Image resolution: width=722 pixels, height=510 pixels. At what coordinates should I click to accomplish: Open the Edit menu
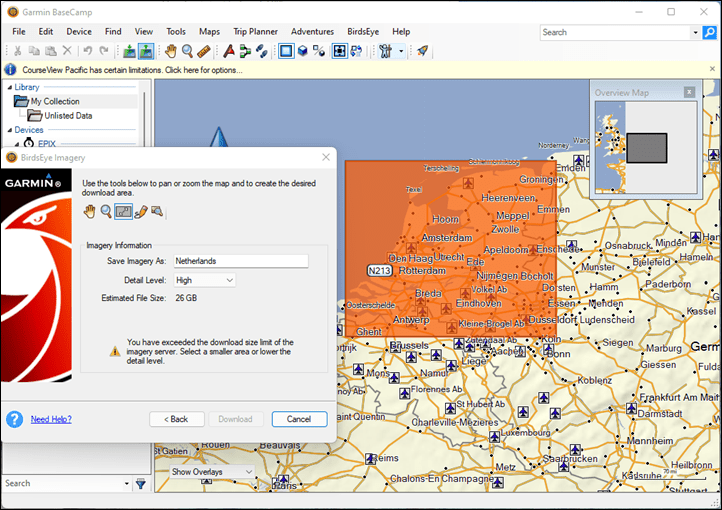coord(46,32)
